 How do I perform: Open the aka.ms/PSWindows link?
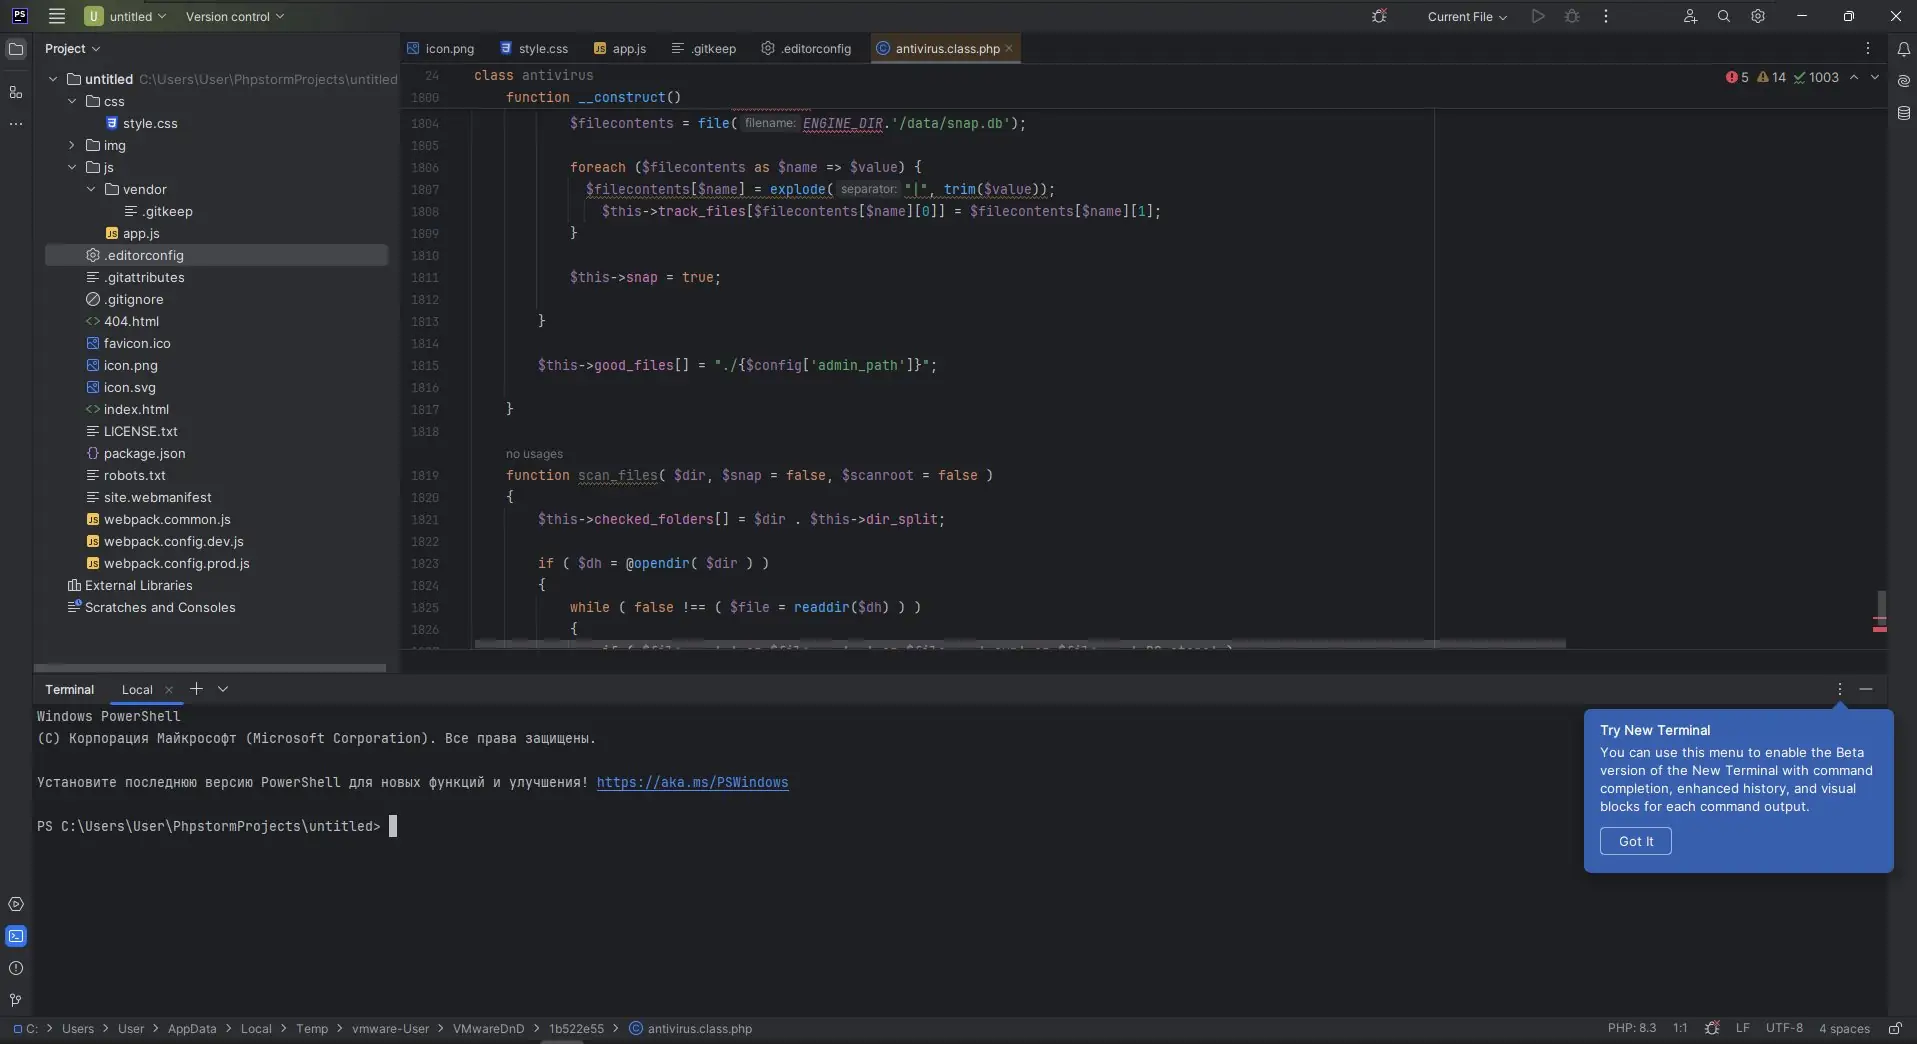[692, 782]
